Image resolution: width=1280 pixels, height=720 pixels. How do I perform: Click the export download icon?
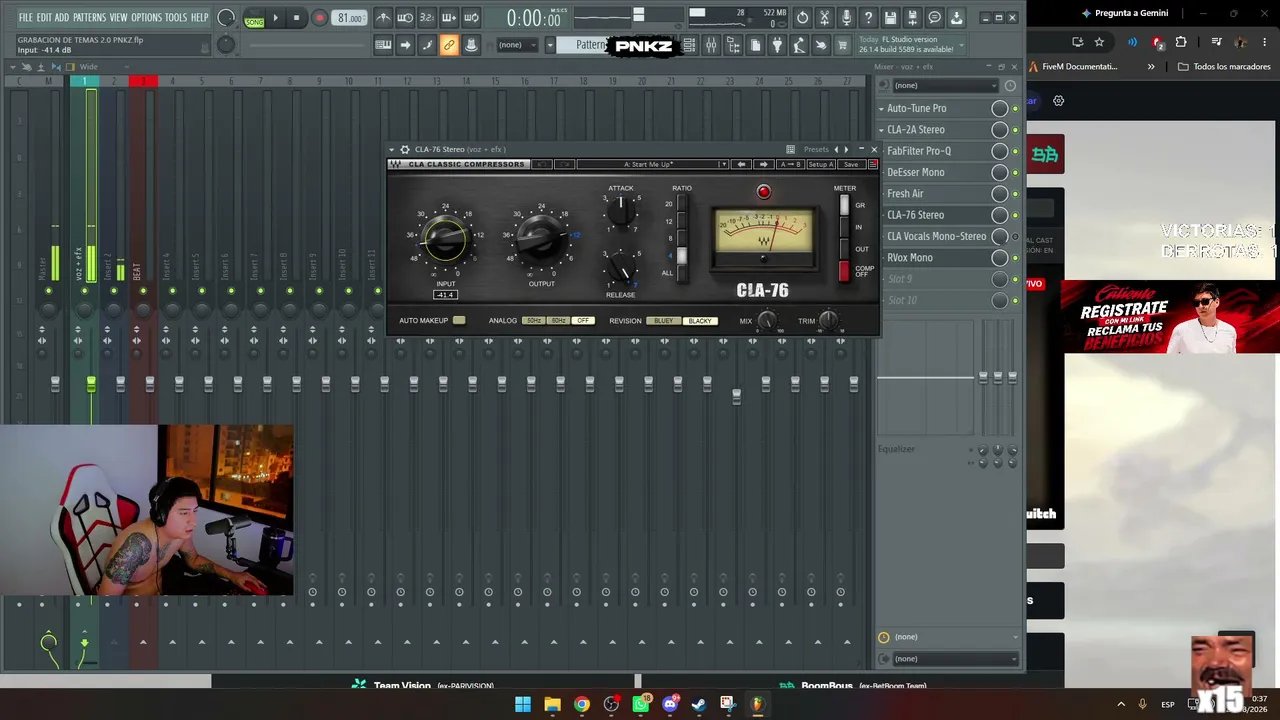coord(956,18)
